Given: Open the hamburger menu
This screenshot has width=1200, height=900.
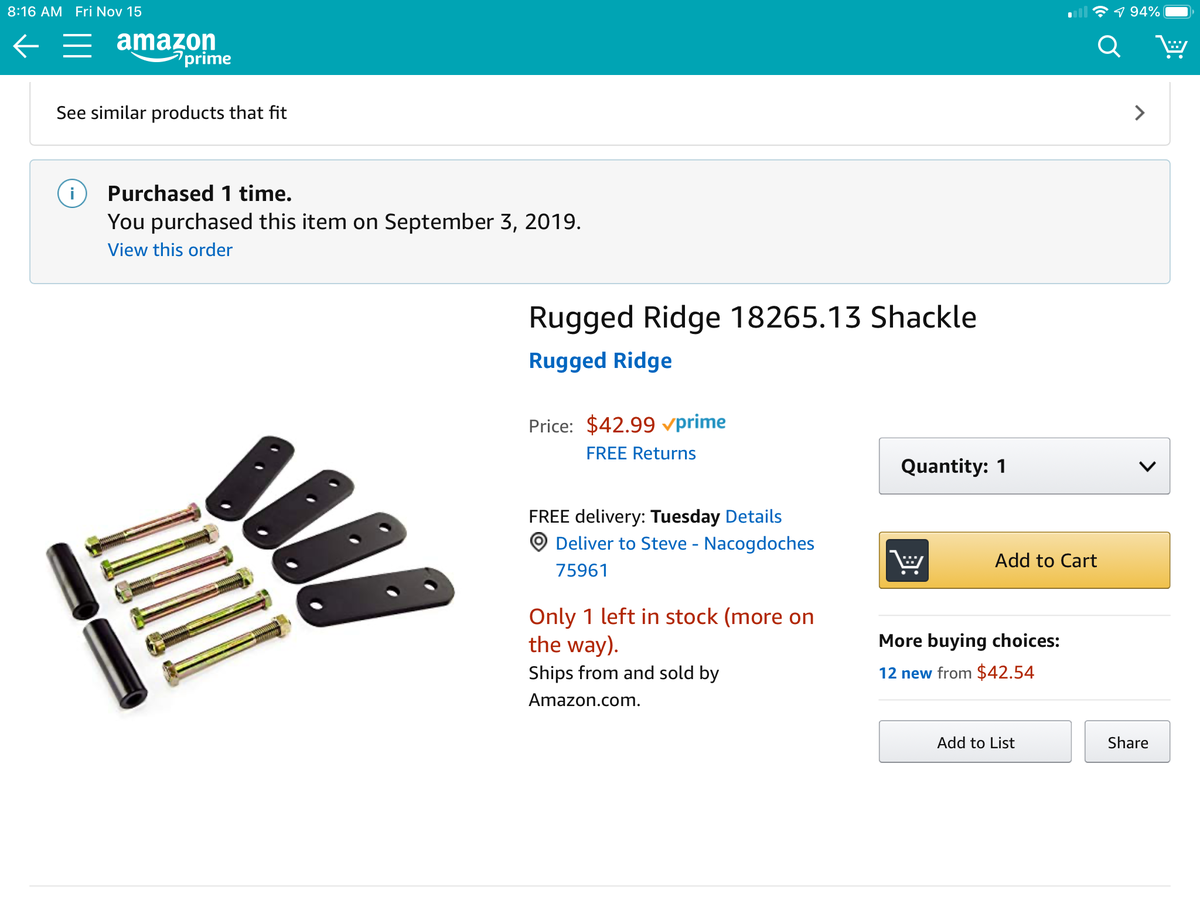Looking at the screenshot, I should pos(78,46).
